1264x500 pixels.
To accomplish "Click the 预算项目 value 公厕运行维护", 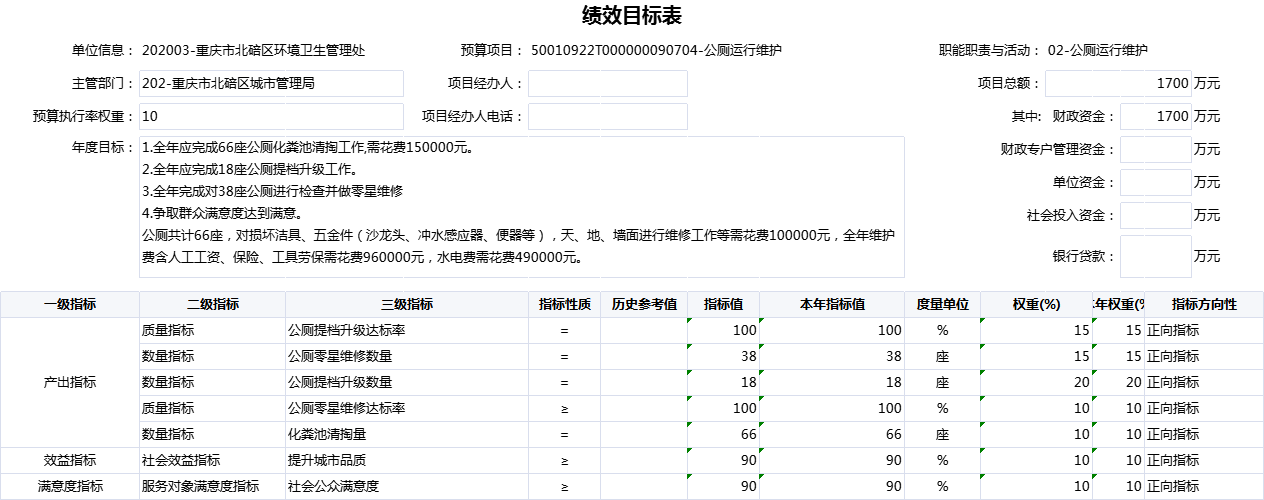I will coord(743,50).
